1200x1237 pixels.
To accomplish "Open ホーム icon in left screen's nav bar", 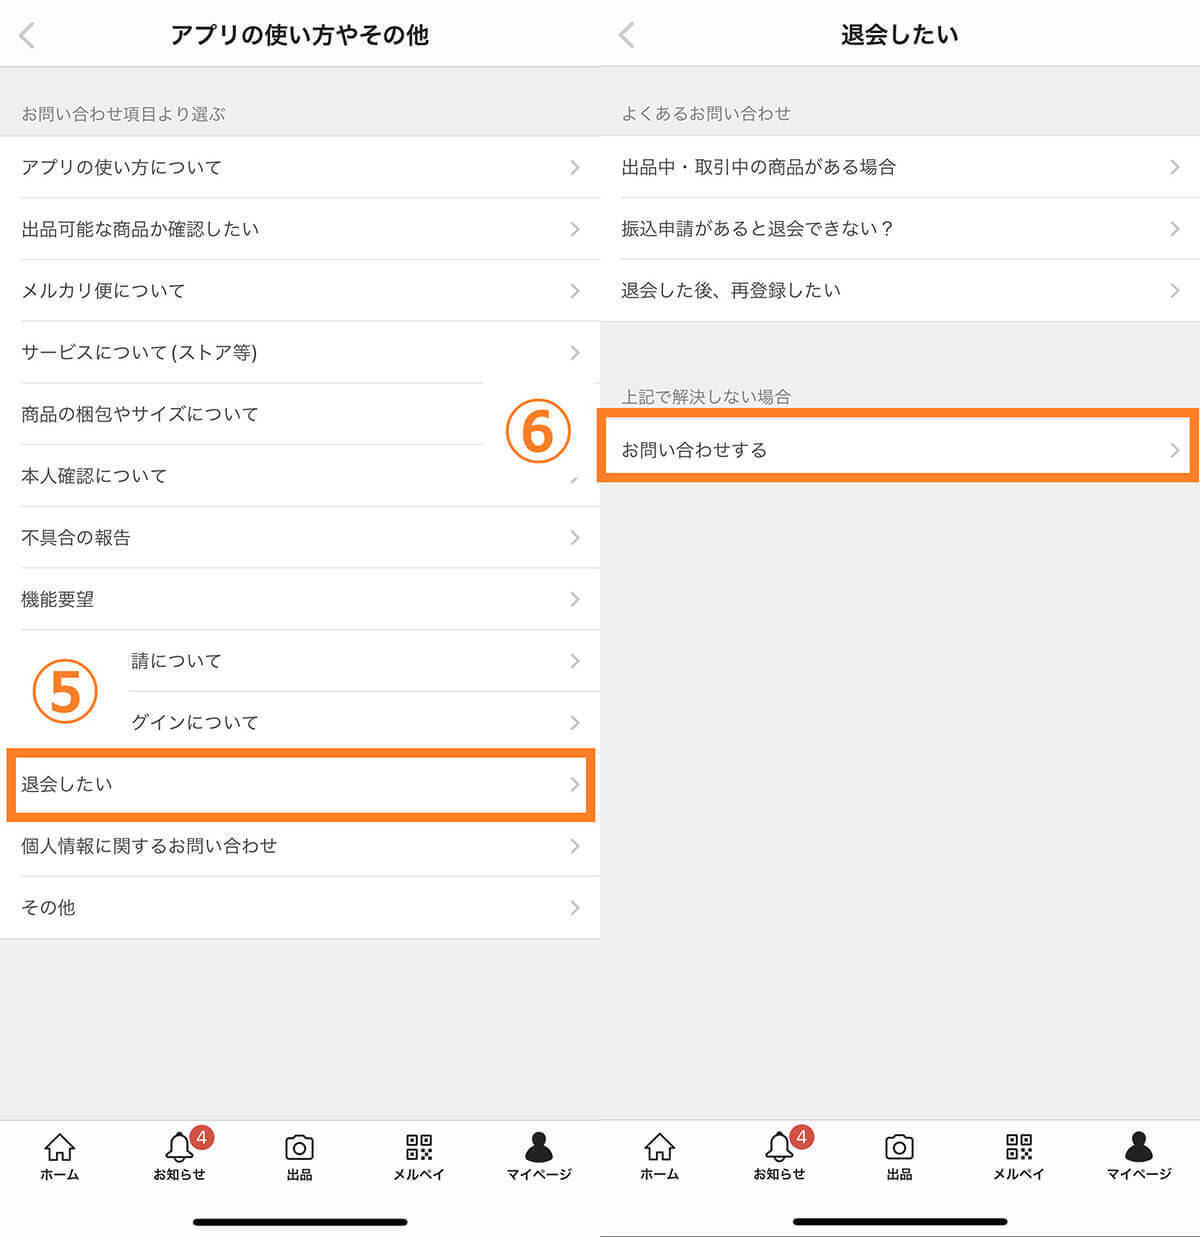I will [x=59, y=1155].
